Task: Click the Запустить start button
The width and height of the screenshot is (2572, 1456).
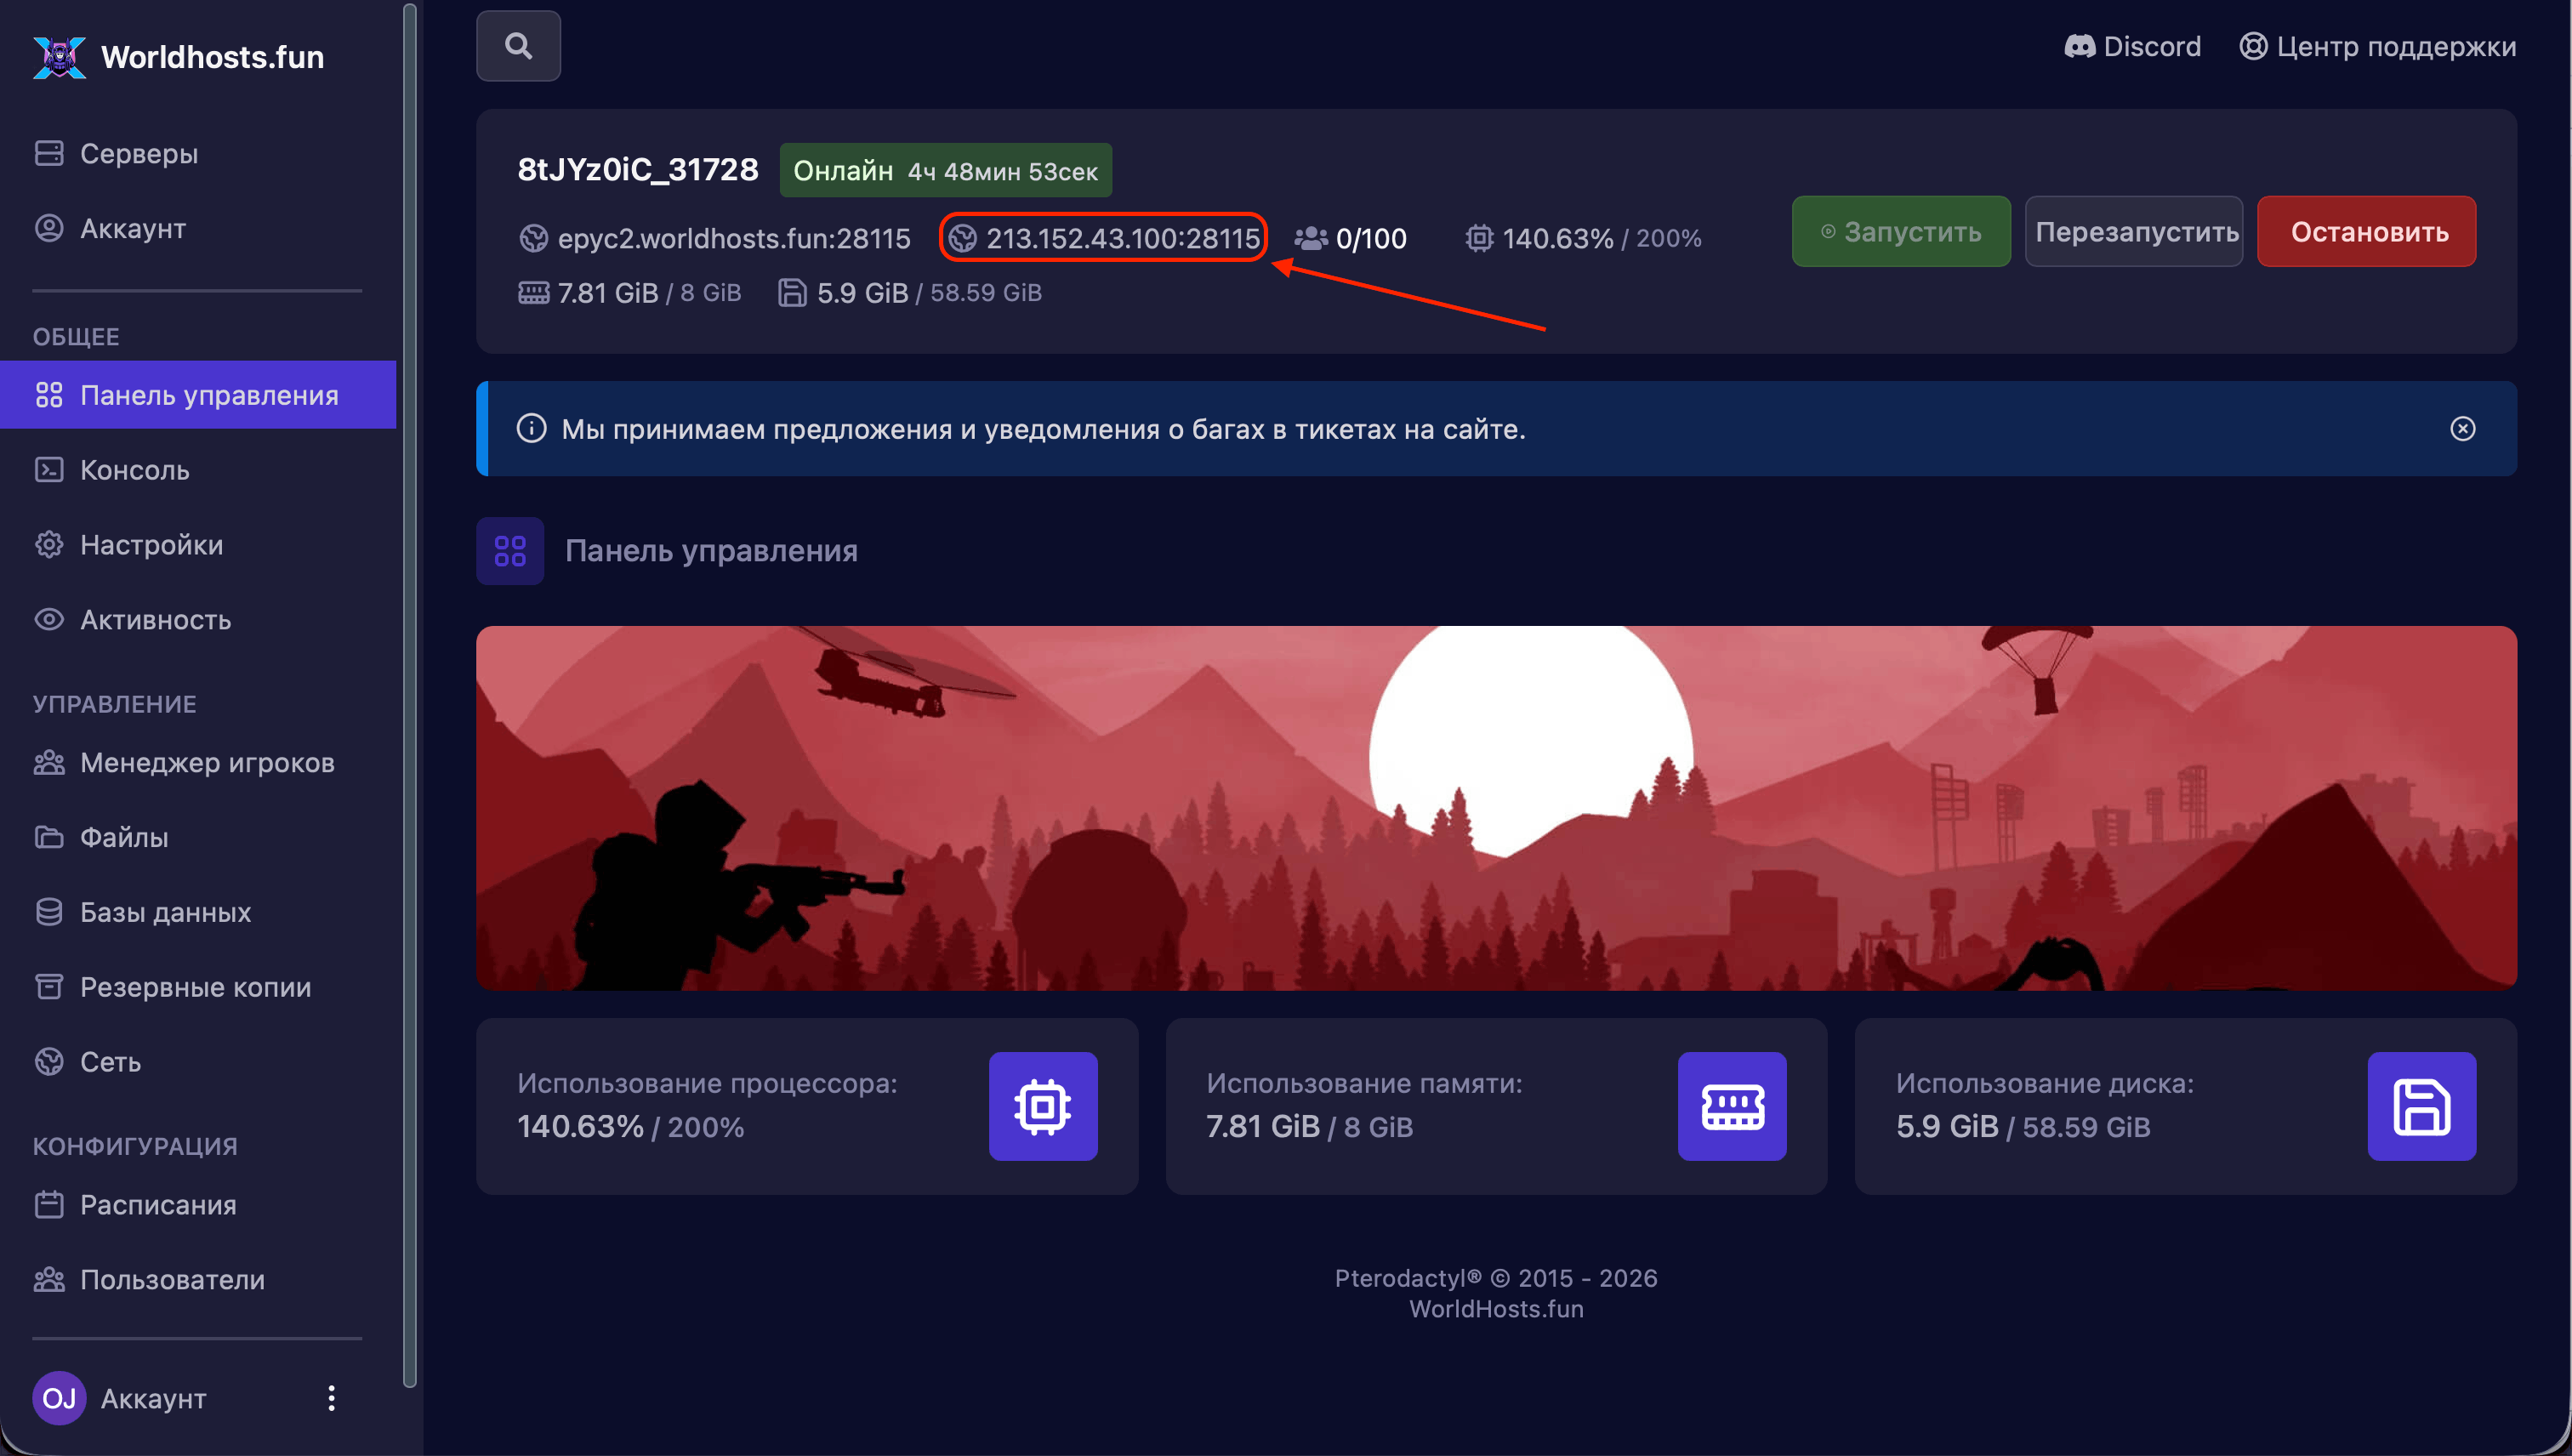Action: pos(1901,232)
